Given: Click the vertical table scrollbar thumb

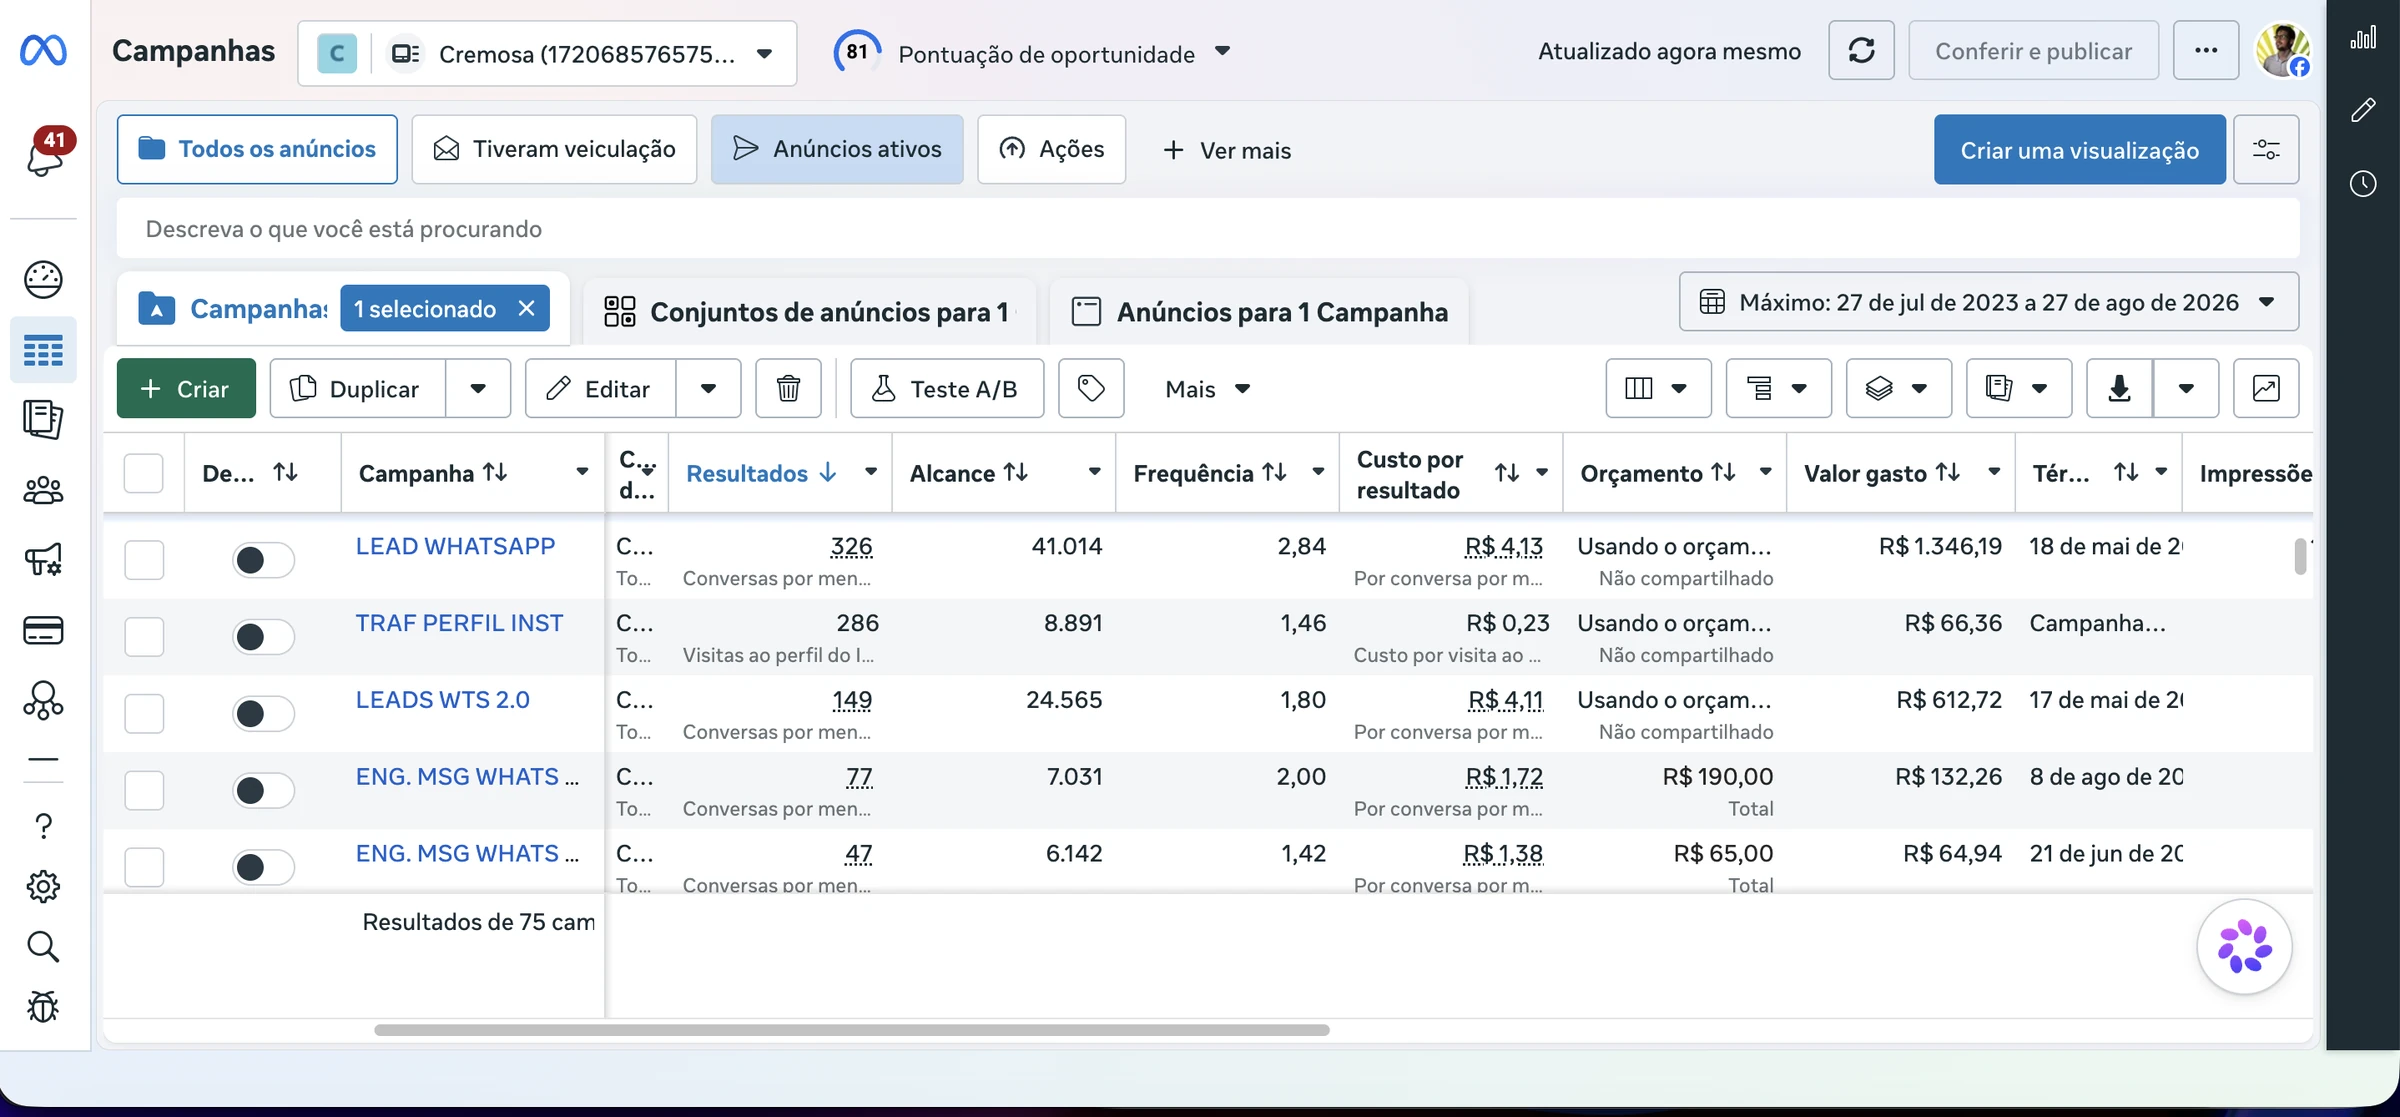Looking at the screenshot, I should pyautogui.click(x=2300, y=557).
